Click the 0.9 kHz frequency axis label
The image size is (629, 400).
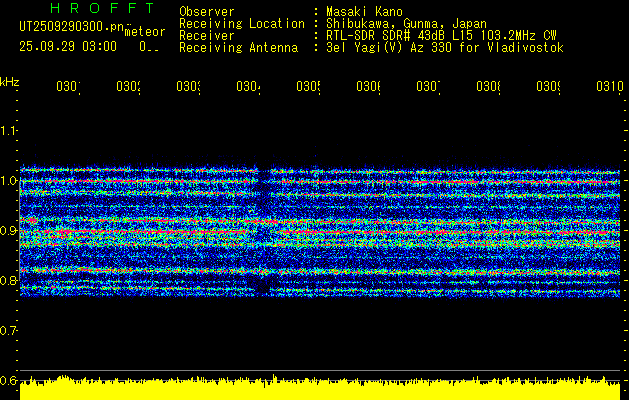pos(8,230)
